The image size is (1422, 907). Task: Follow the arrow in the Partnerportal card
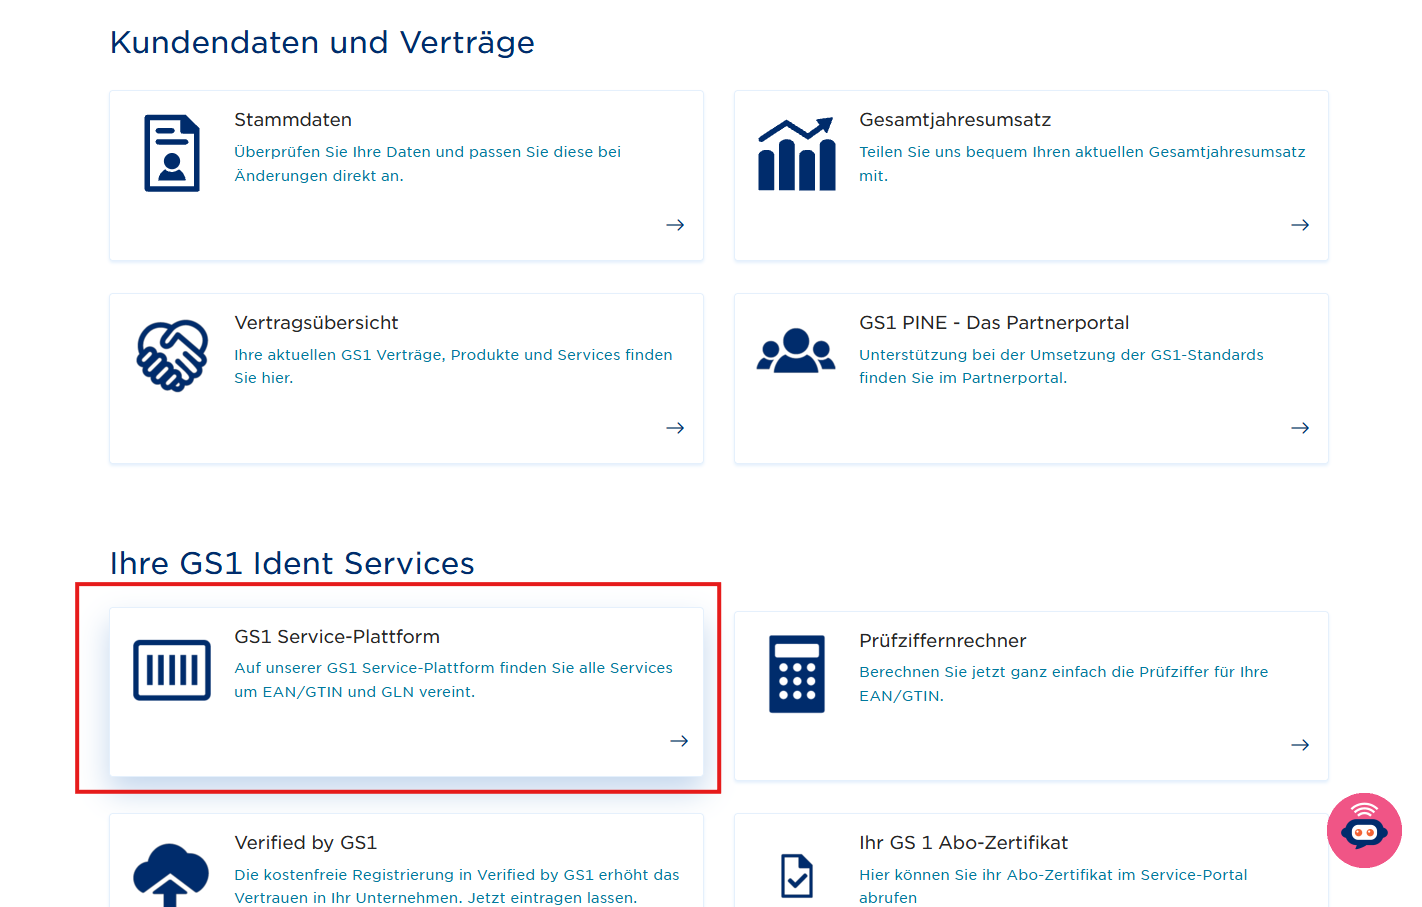1300,428
